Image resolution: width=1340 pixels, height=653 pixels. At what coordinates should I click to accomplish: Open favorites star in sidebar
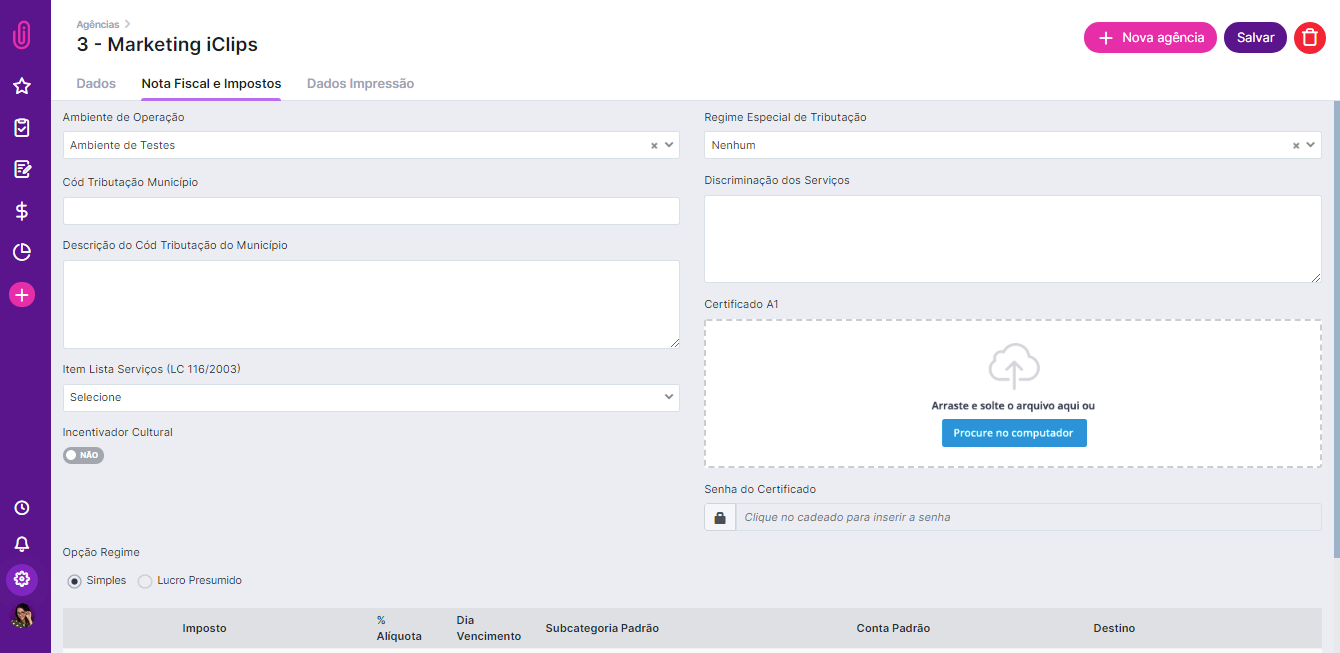pyautogui.click(x=22, y=86)
